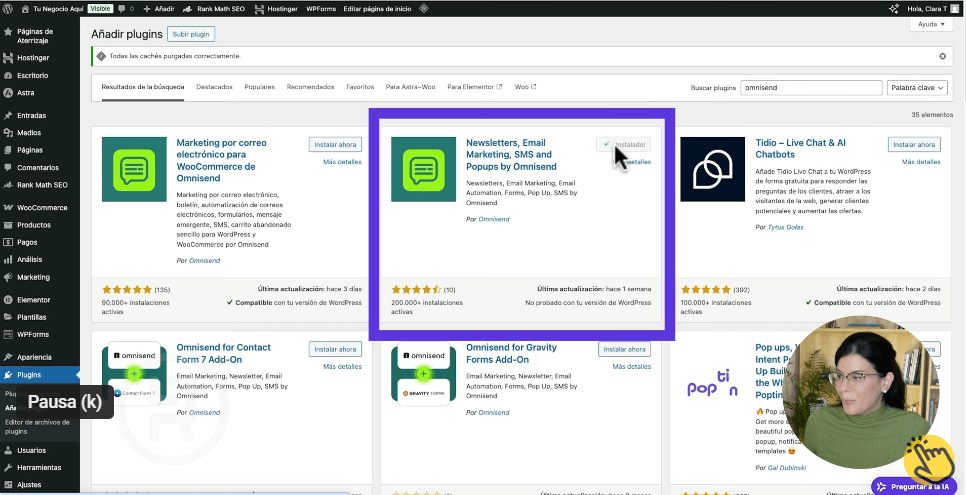Open Comentarios in the sidebar
The height and width of the screenshot is (495, 966).
point(40,167)
